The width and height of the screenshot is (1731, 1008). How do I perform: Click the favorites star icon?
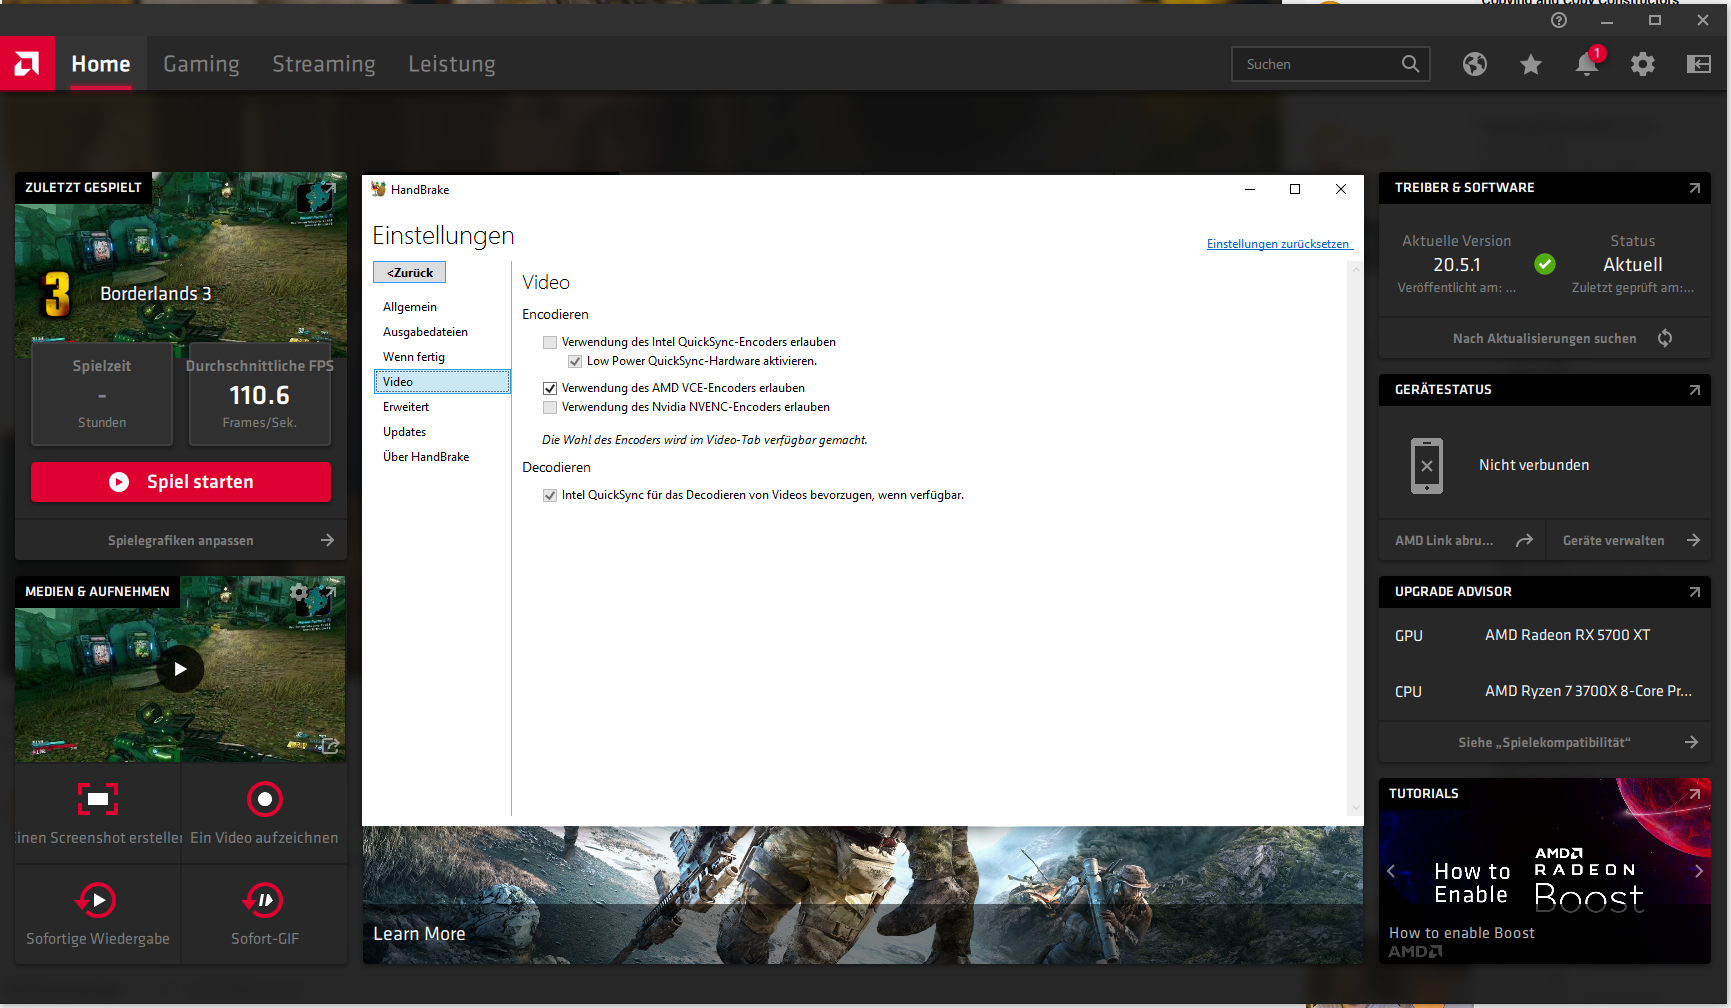click(1530, 63)
